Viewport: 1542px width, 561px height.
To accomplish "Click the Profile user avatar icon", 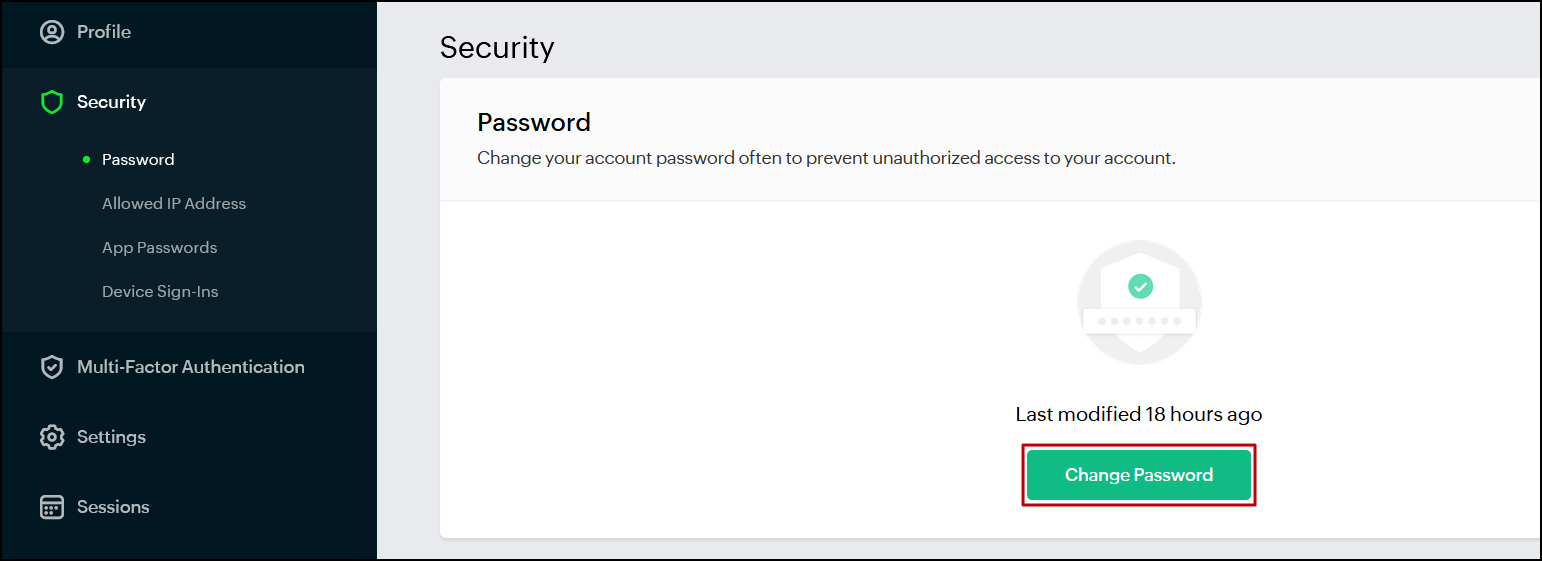I will point(51,32).
